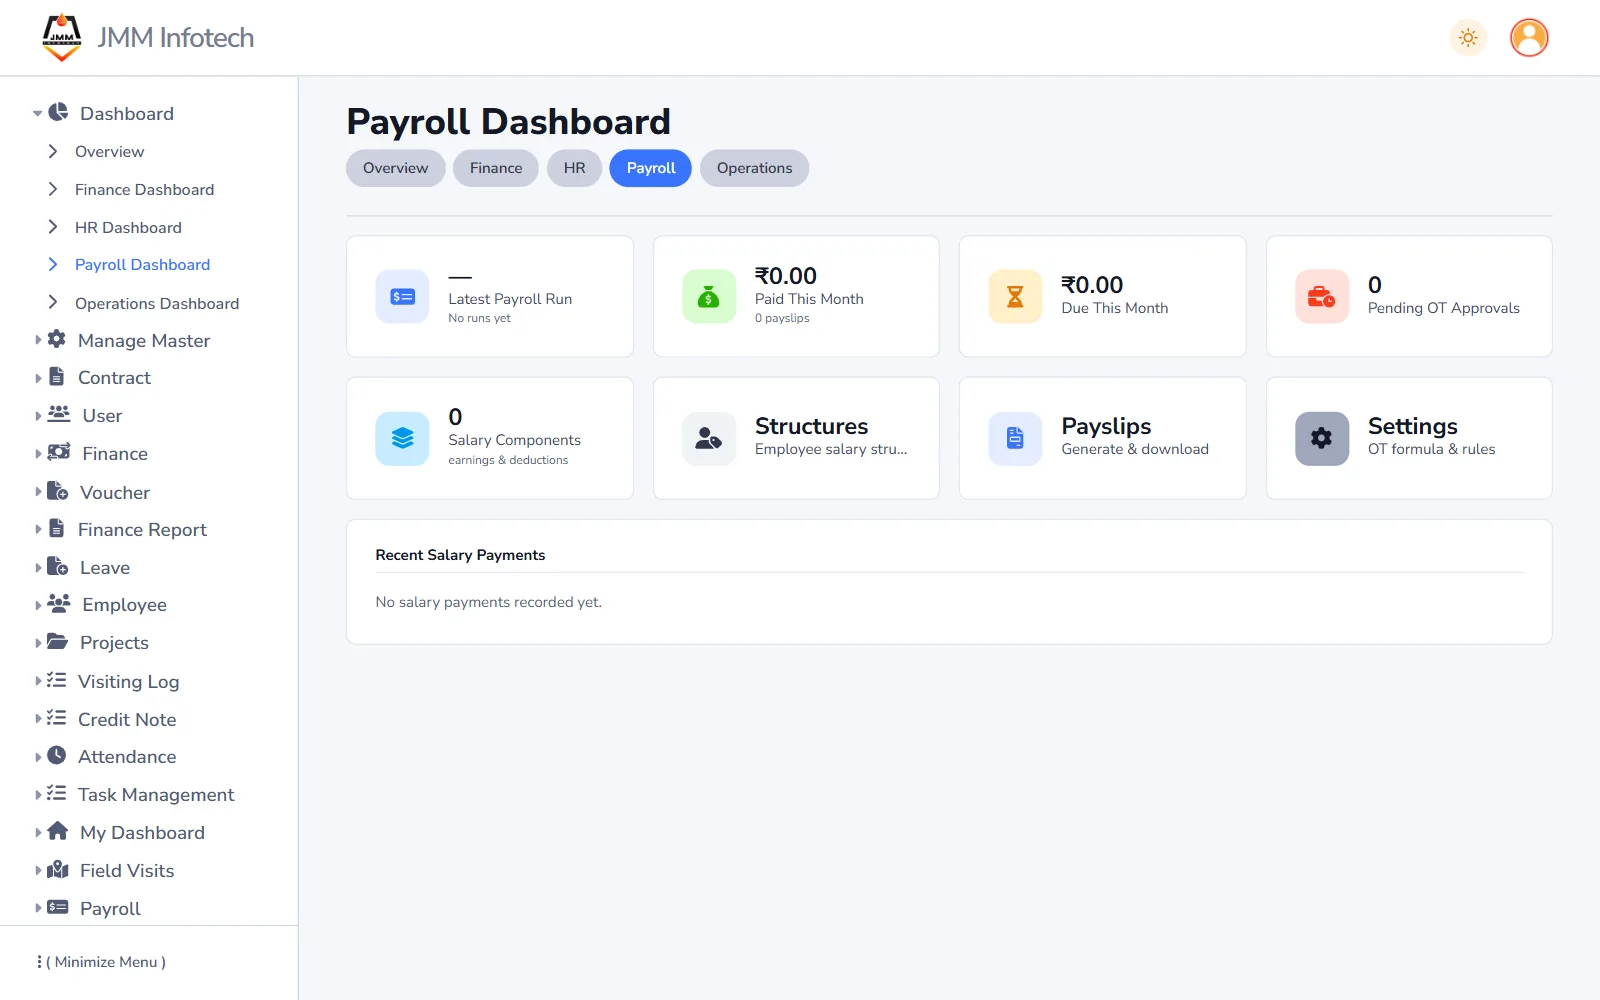Collapse the Dashboard menu arrow
Image resolution: width=1600 pixels, height=1000 pixels.
click(x=37, y=114)
